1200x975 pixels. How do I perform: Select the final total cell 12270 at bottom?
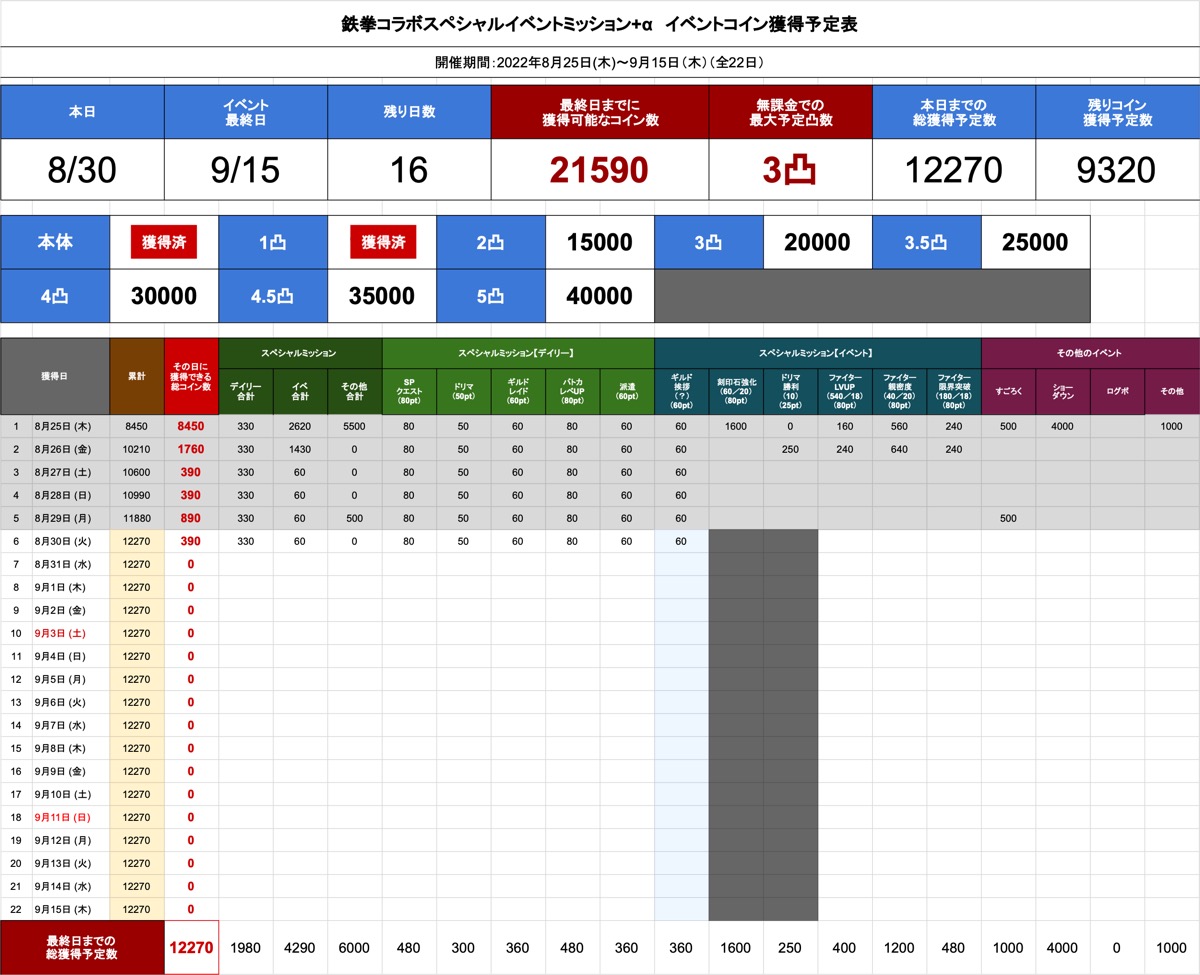click(x=190, y=947)
